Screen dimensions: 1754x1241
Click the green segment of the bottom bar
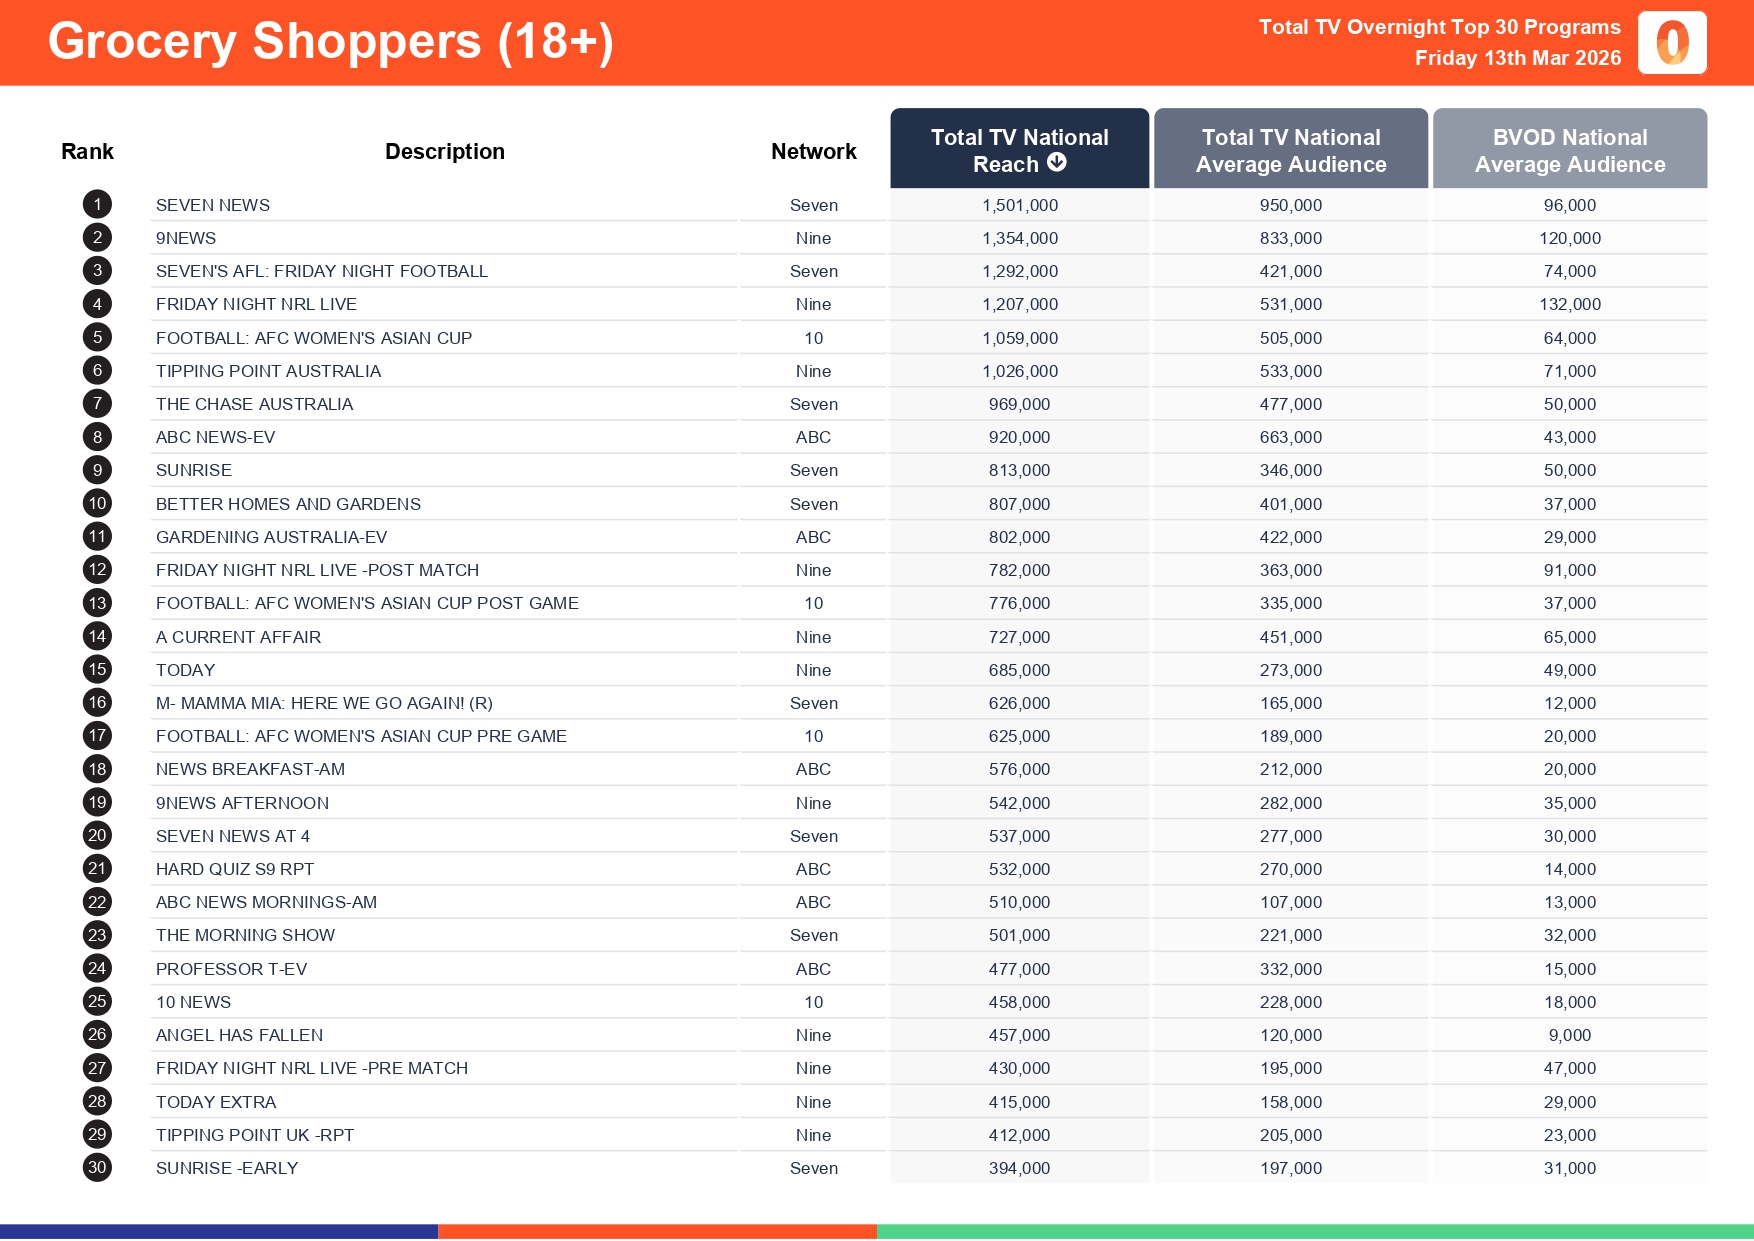click(x=1315, y=1232)
